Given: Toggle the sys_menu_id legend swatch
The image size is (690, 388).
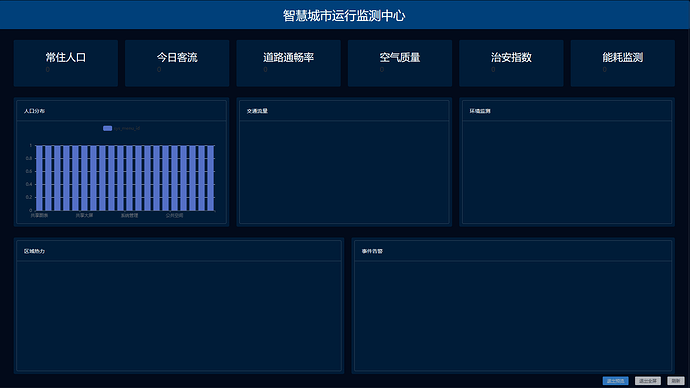Looking at the screenshot, I should coord(107,128).
